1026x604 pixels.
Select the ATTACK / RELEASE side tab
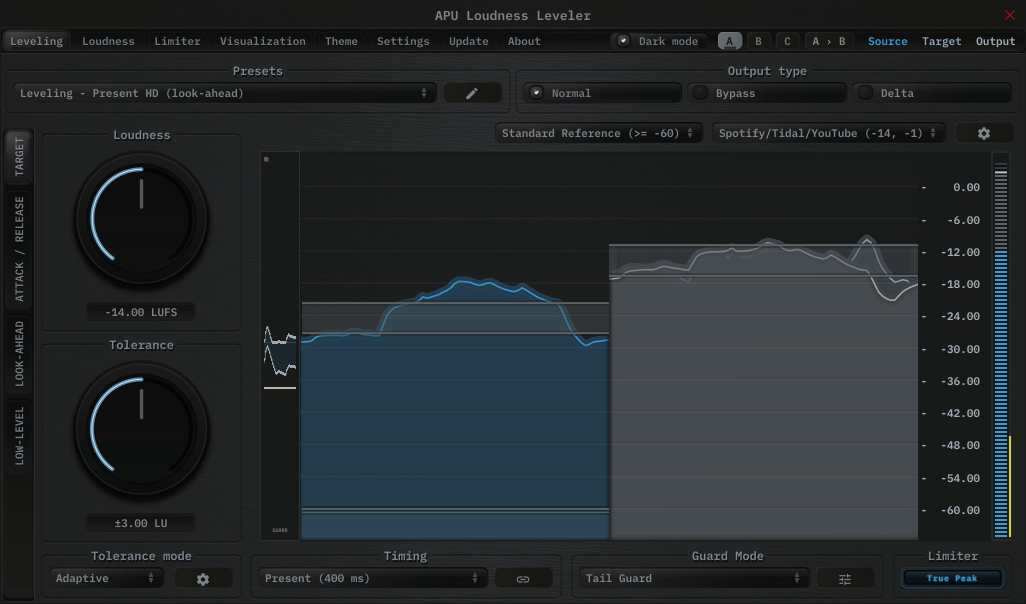19,249
